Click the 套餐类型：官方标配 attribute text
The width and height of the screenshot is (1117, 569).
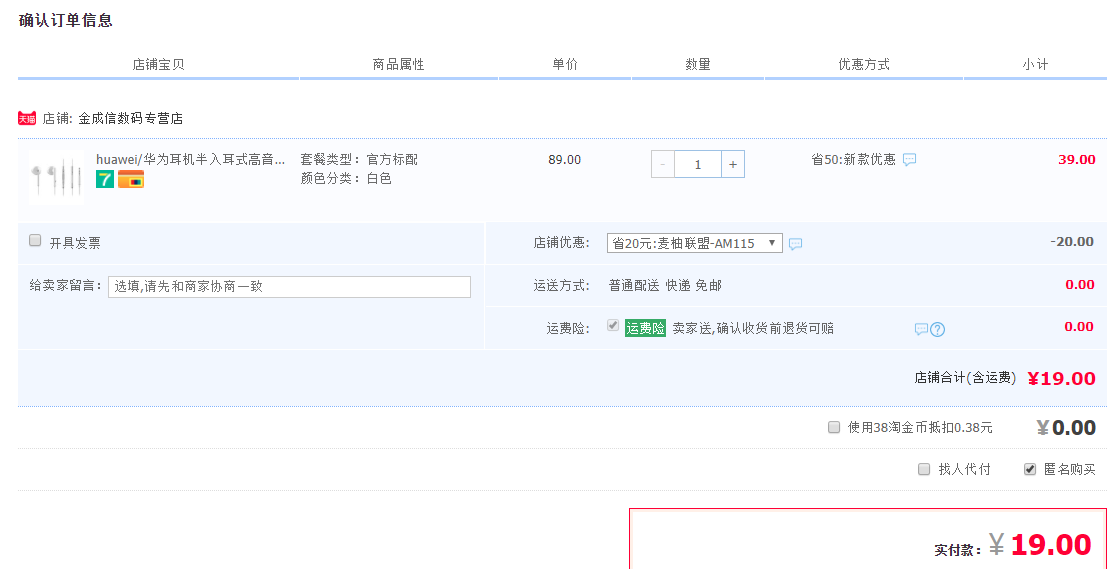coord(359,160)
